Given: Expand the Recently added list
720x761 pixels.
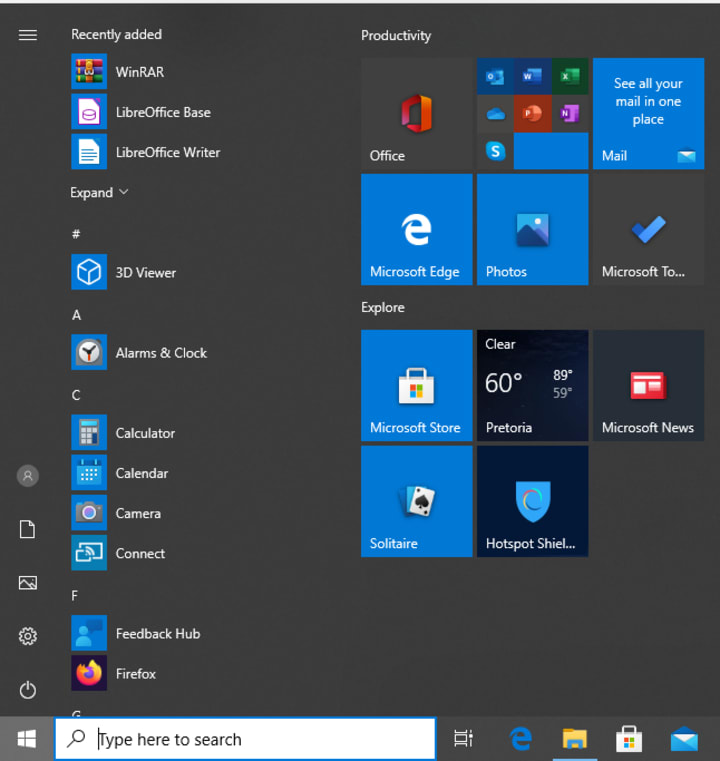Looking at the screenshot, I should pos(99,193).
